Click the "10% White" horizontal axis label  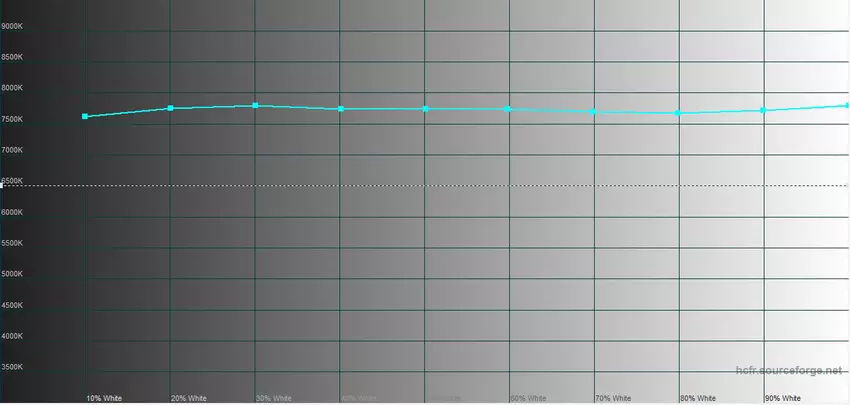coord(104,398)
